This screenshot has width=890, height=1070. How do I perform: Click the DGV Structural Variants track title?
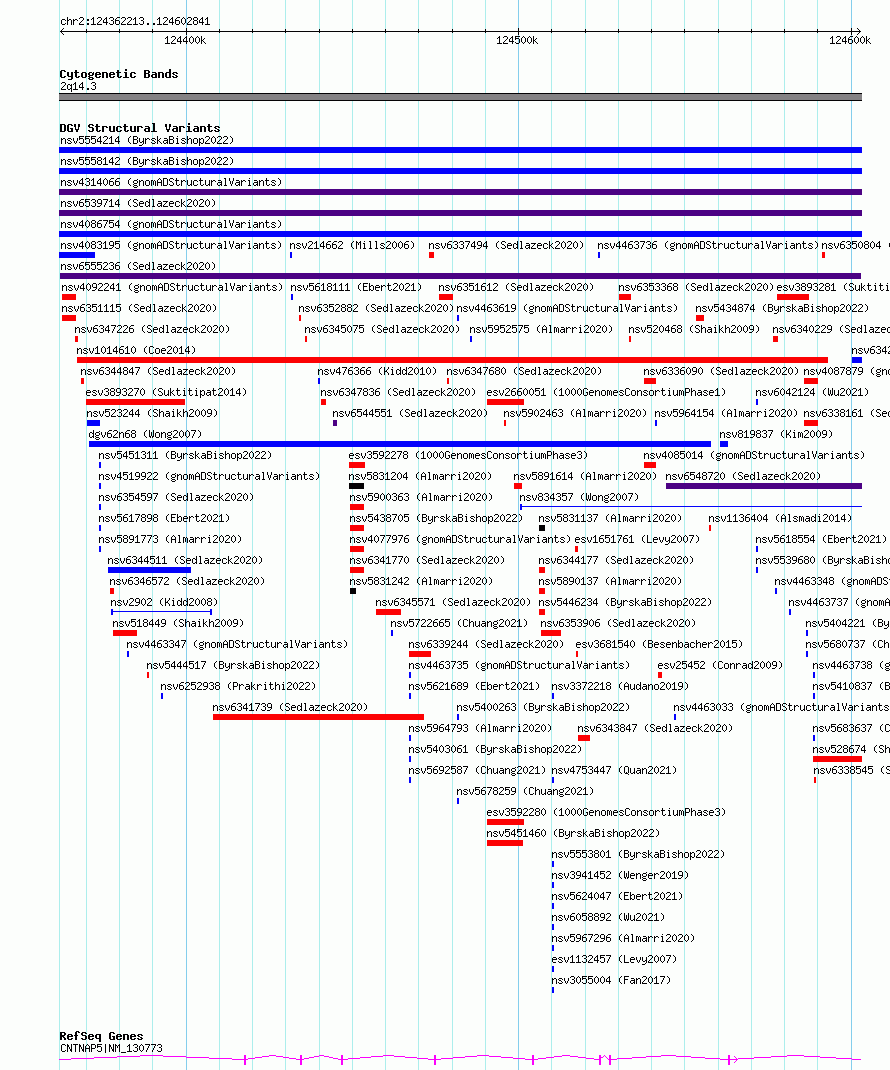pyautogui.click(x=140, y=128)
